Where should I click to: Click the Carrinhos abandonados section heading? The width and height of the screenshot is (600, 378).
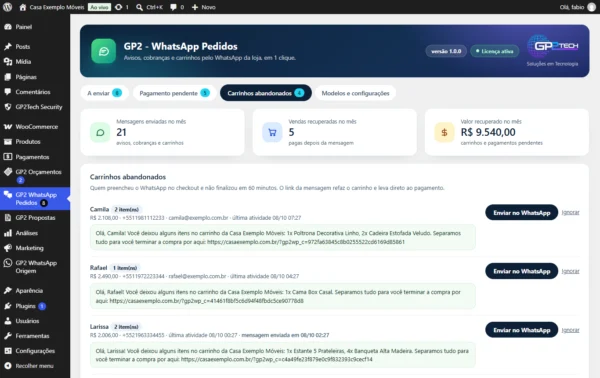tap(128, 177)
